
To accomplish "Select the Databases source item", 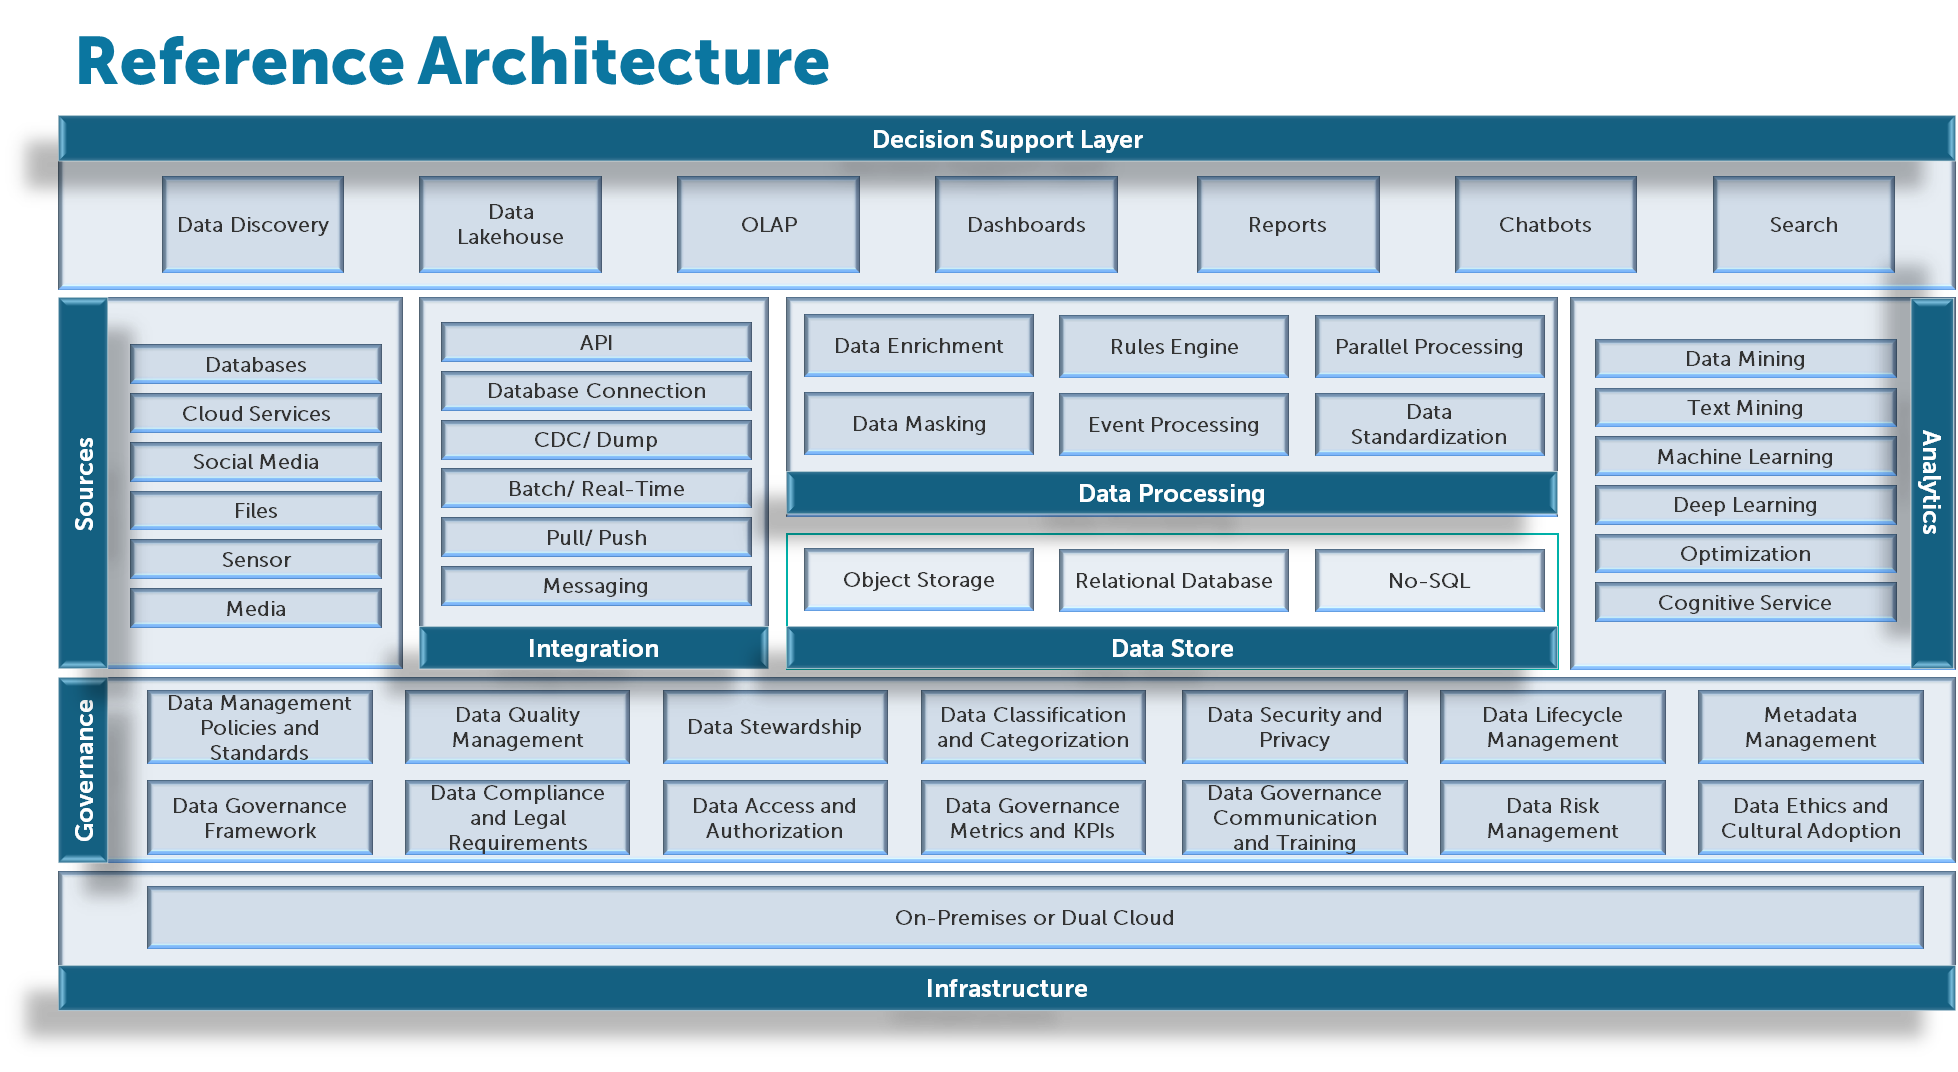I will pos(256,364).
